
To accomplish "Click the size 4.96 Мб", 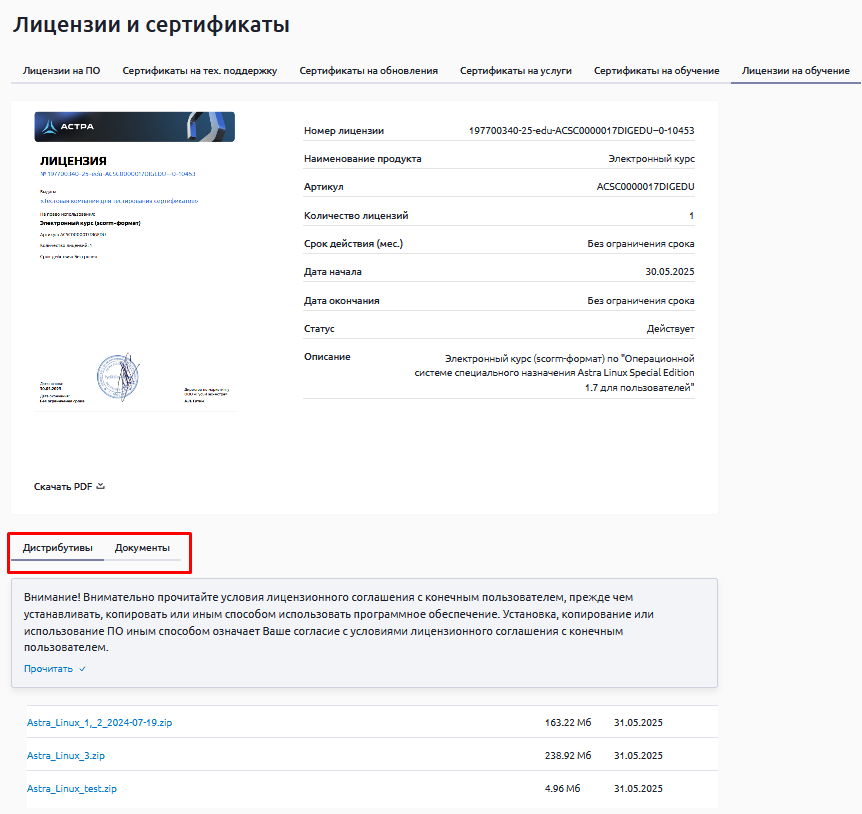I will pos(562,789).
